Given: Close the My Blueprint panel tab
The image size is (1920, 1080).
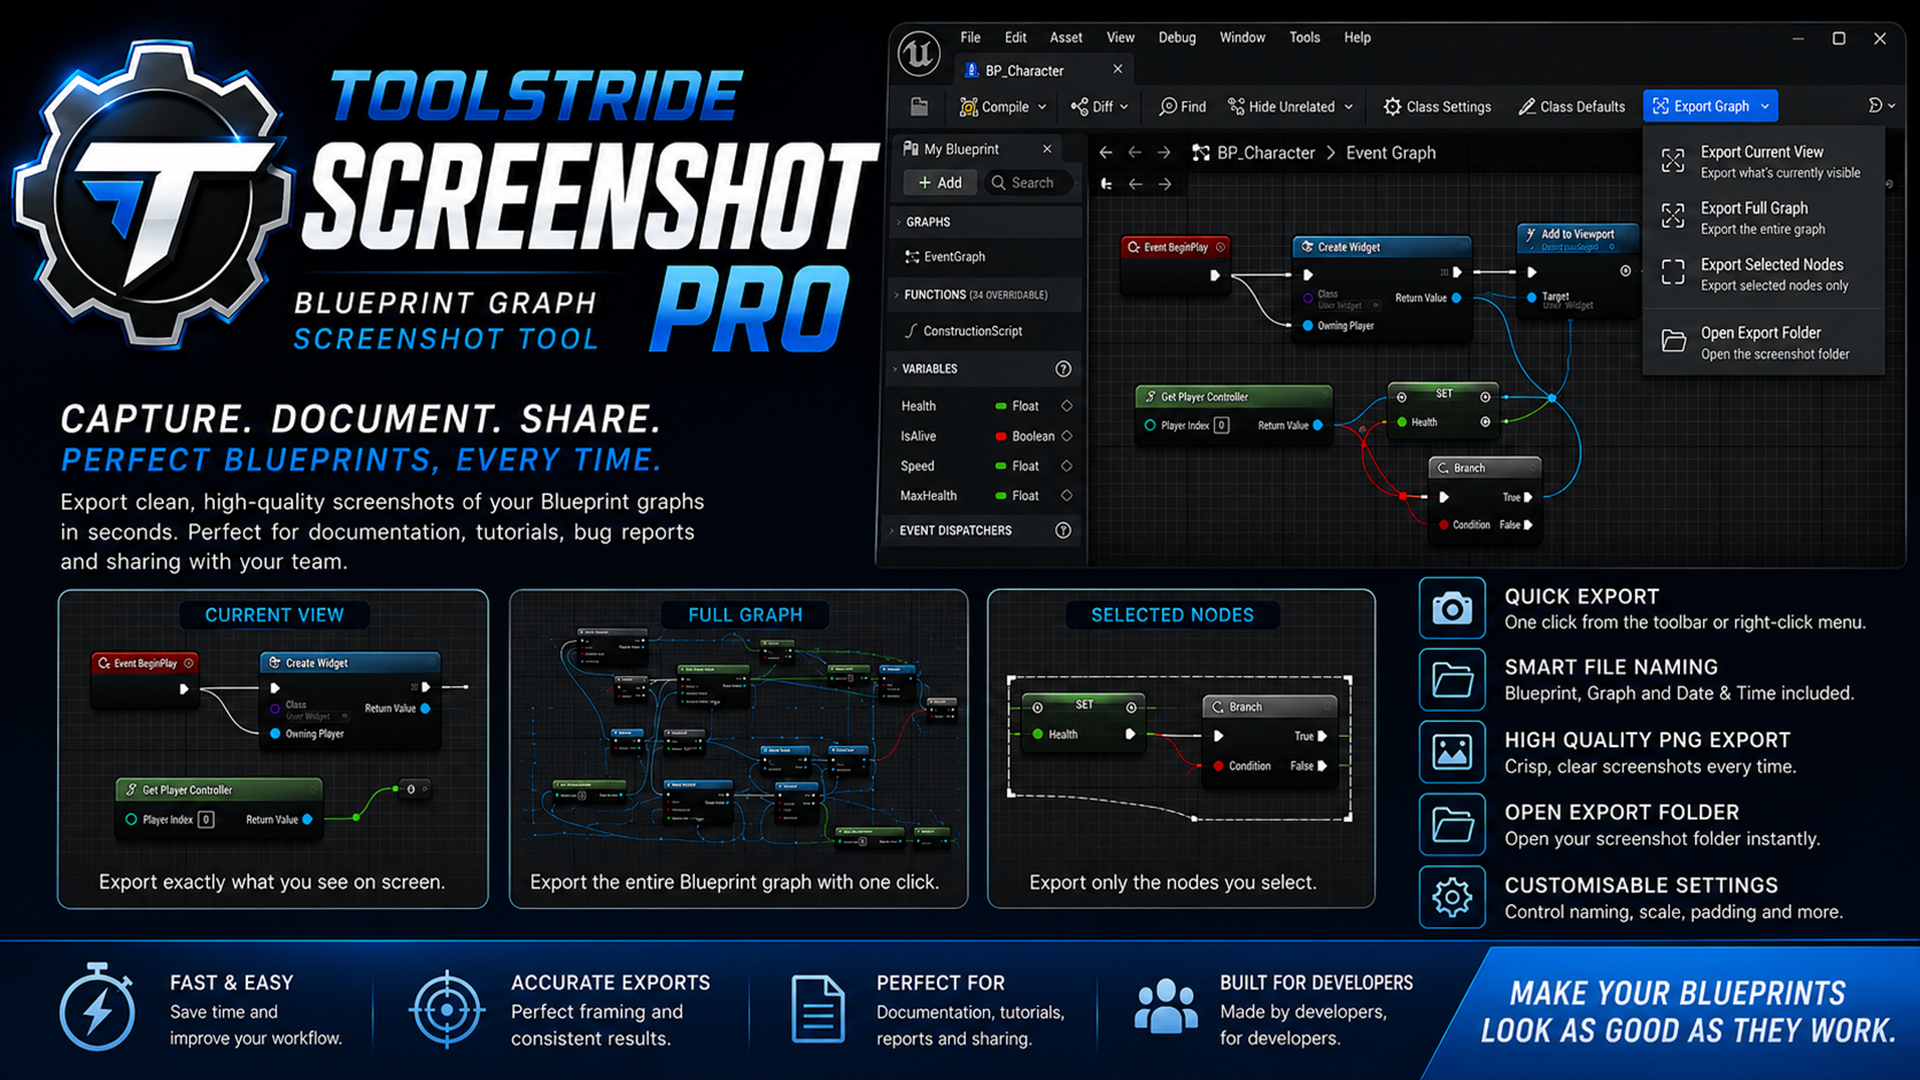Looking at the screenshot, I should 1047,149.
